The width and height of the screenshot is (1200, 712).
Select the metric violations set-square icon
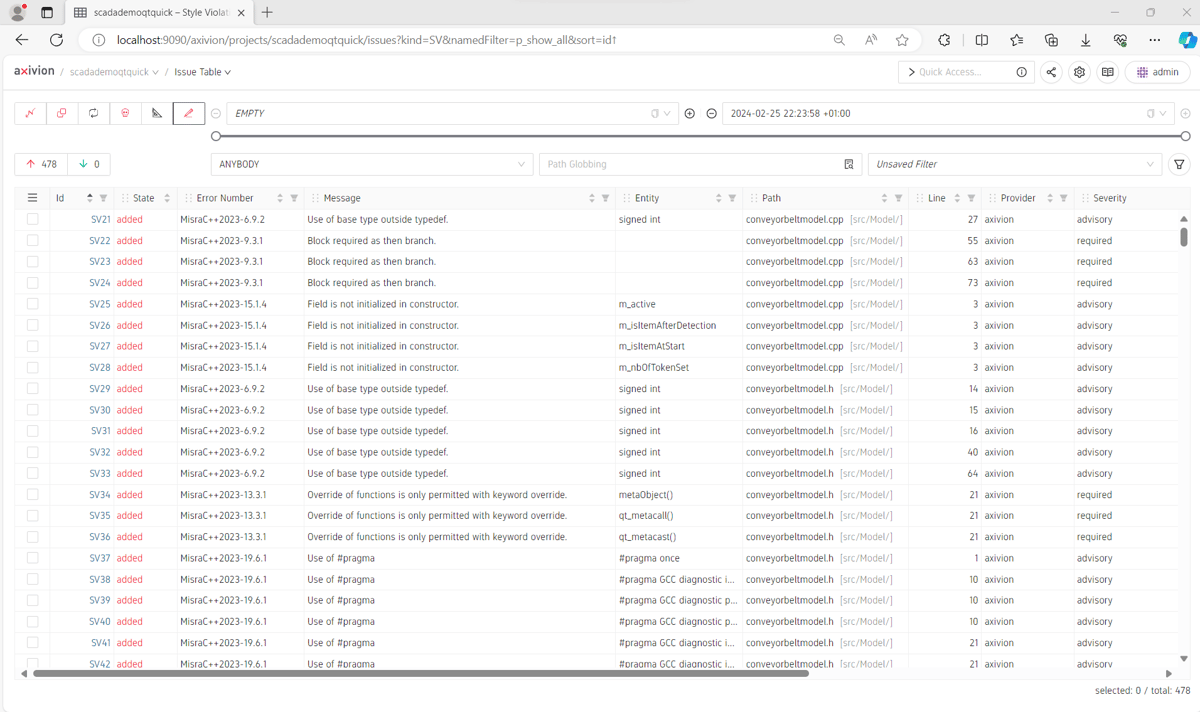[157, 113]
